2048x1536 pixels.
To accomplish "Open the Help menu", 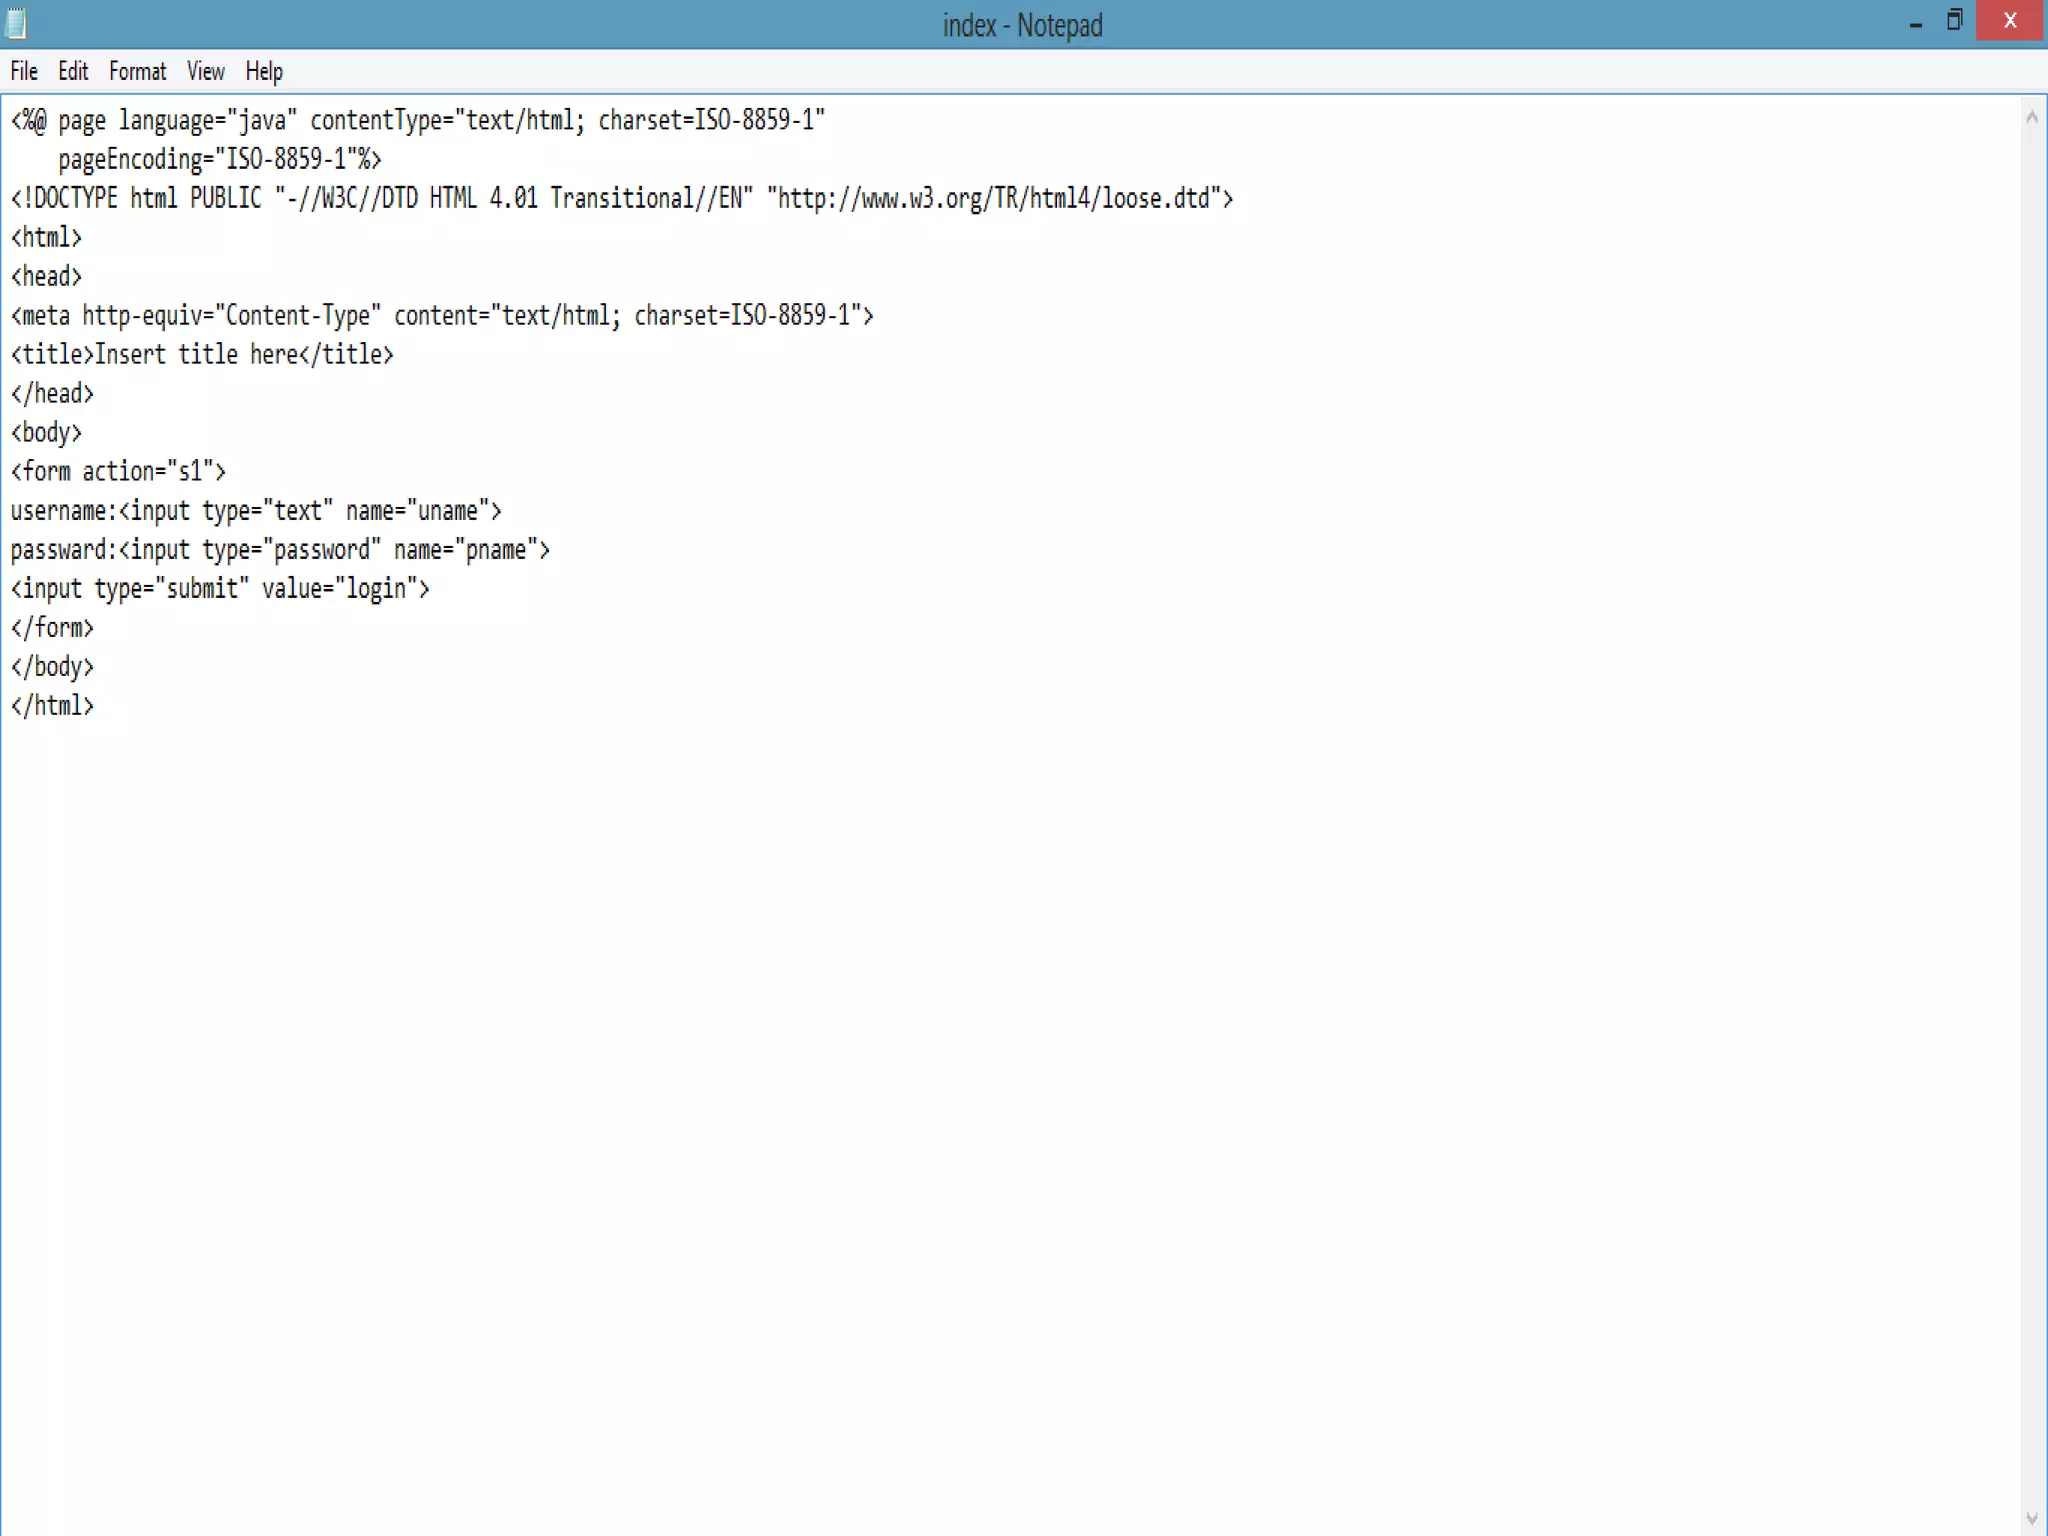I will click(x=264, y=72).
